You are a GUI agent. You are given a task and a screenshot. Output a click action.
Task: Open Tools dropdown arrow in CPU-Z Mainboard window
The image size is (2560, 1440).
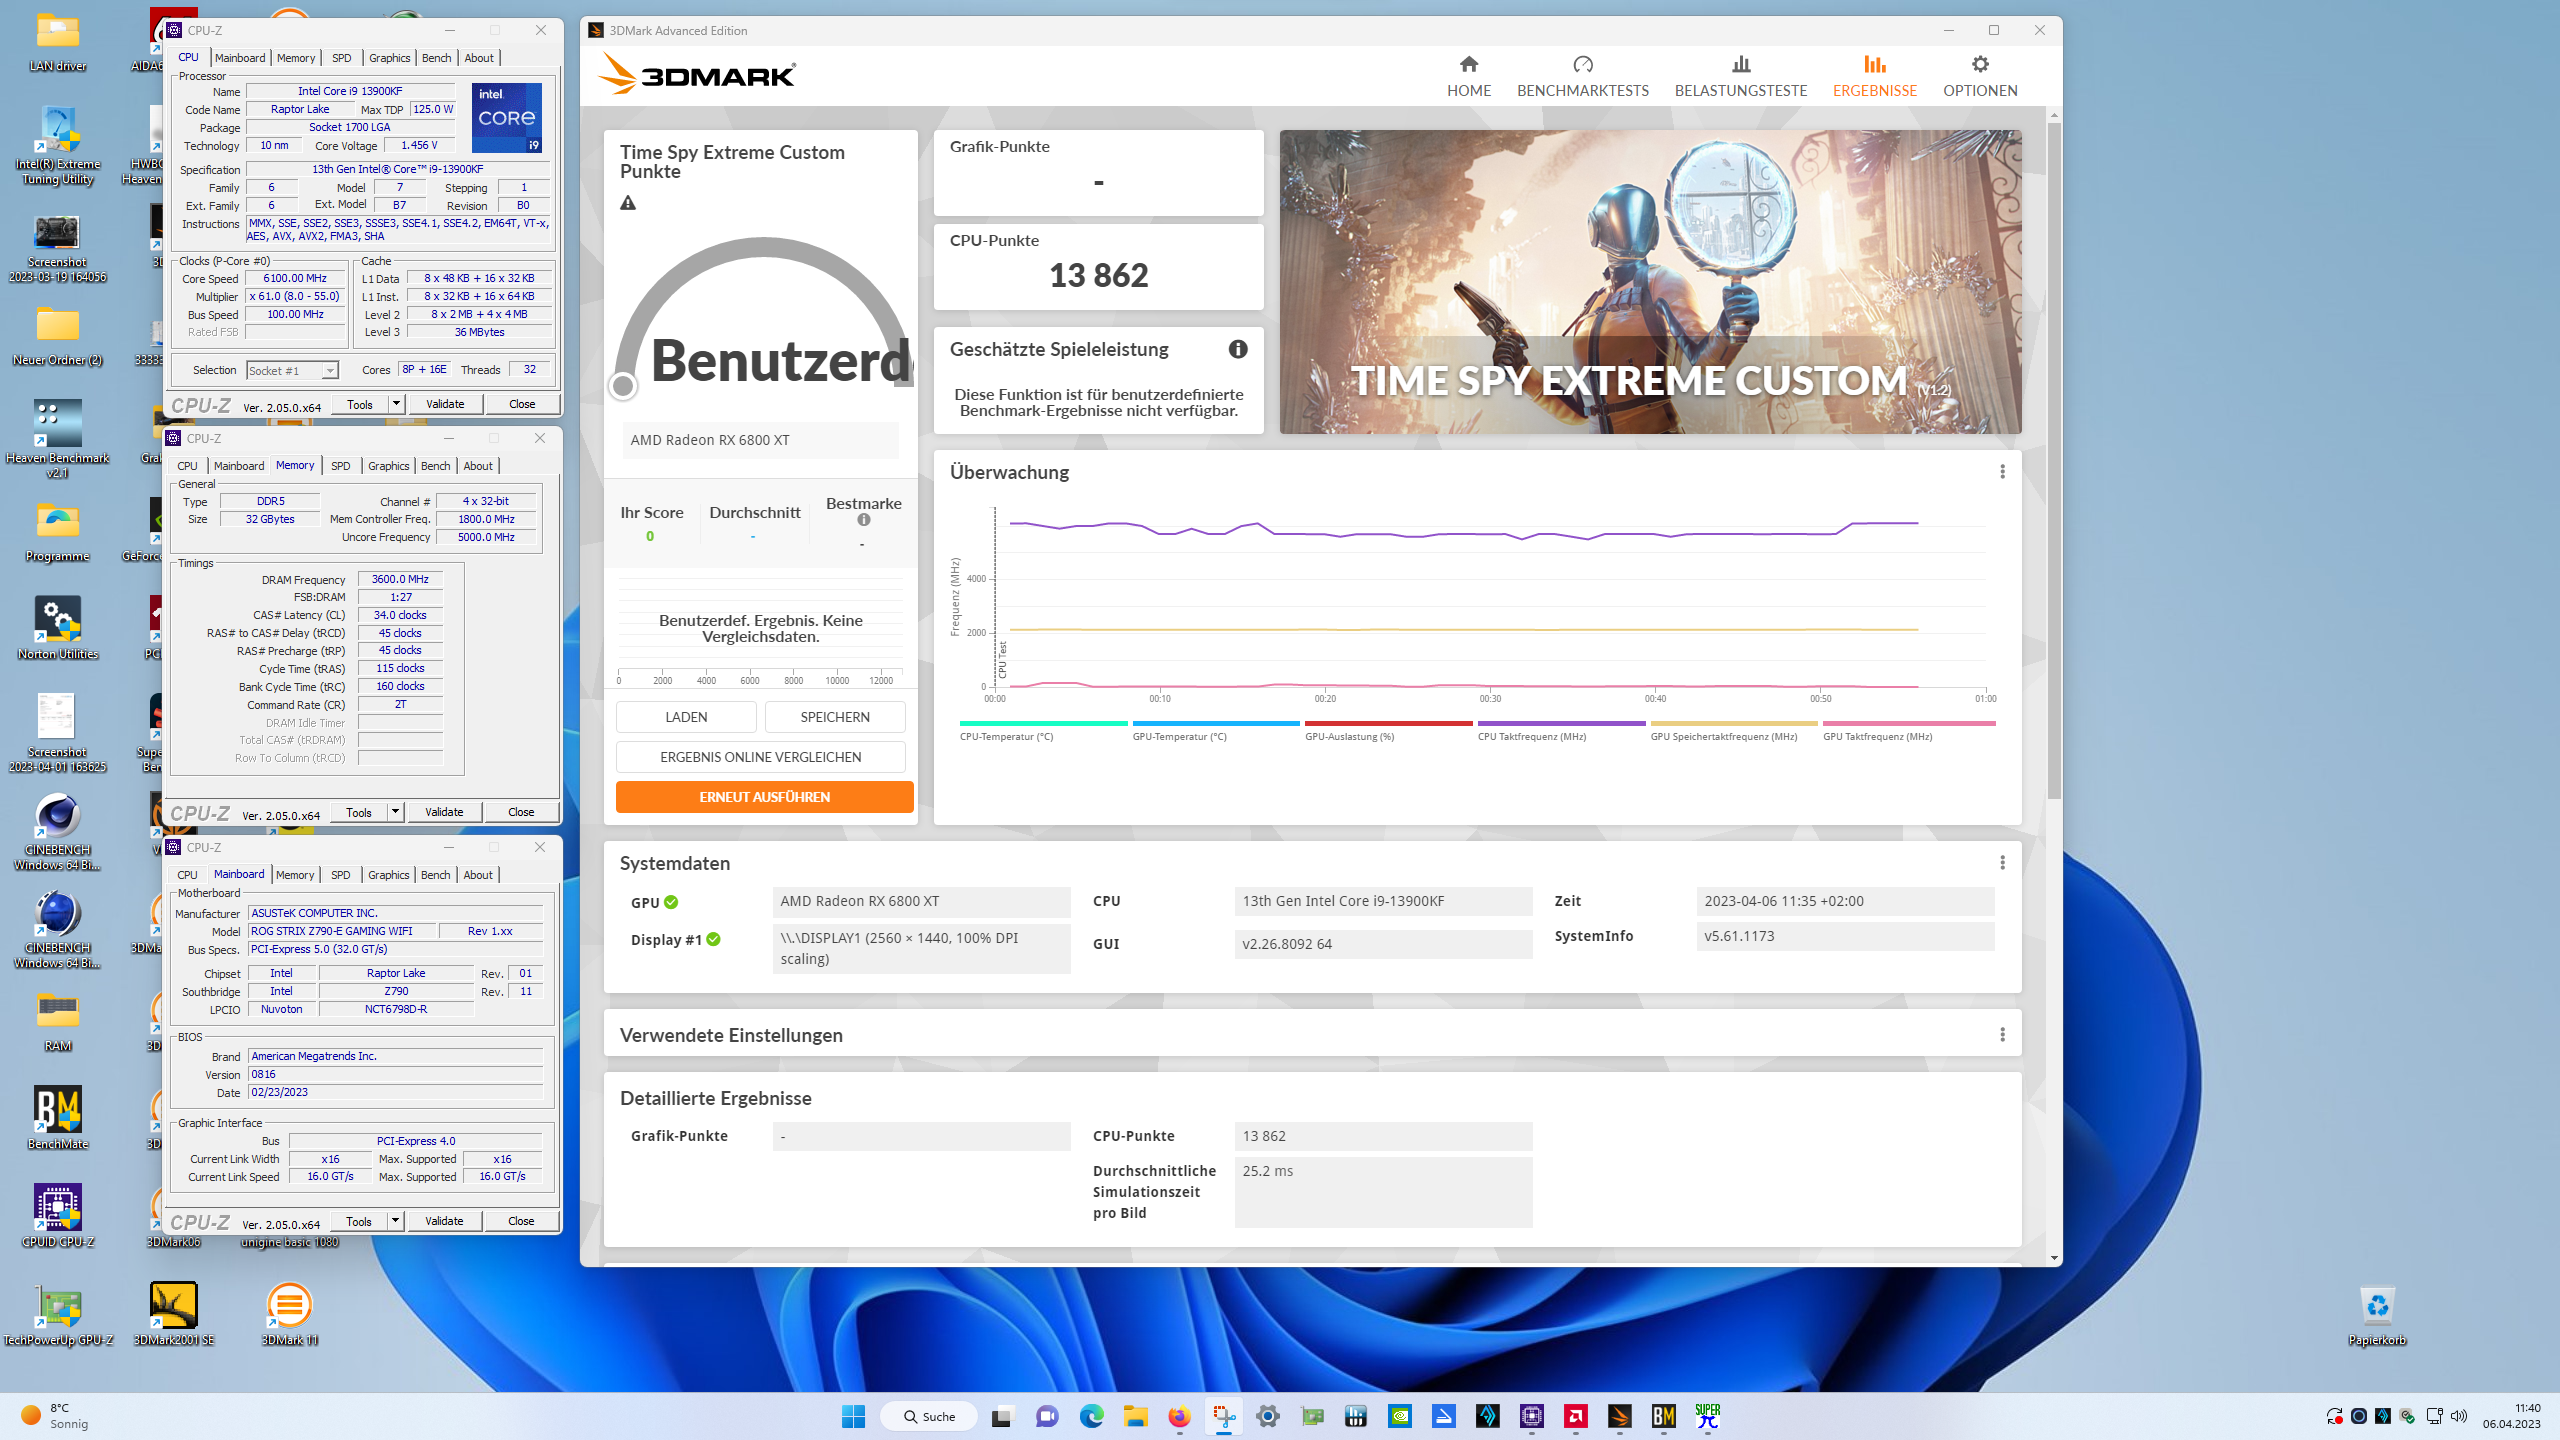point(396,1221)
